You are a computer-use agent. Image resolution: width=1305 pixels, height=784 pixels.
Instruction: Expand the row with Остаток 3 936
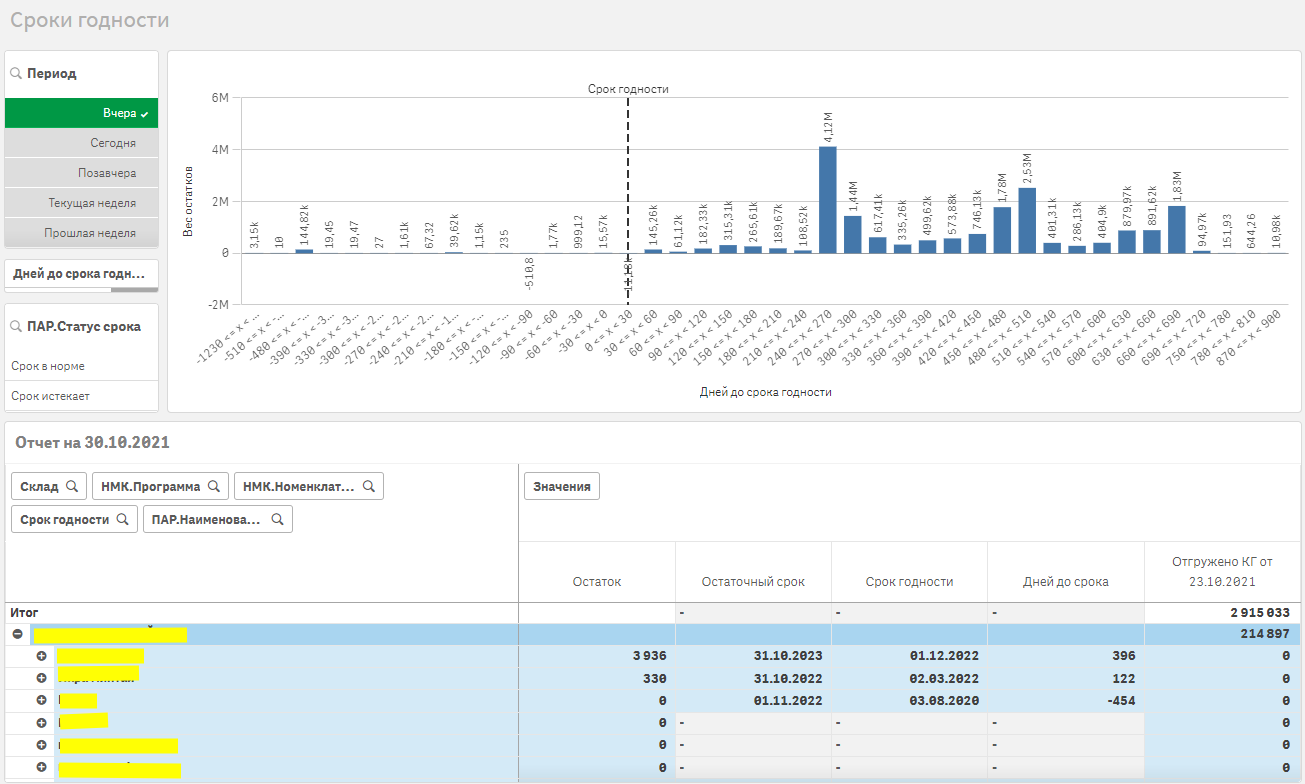41,656
